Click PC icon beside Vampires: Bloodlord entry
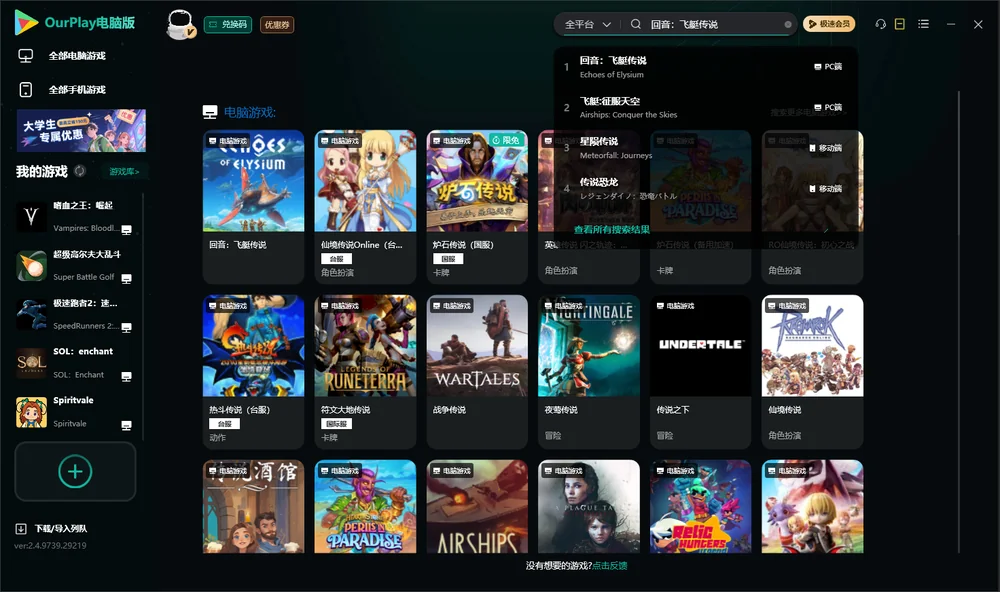 point(126,230)
